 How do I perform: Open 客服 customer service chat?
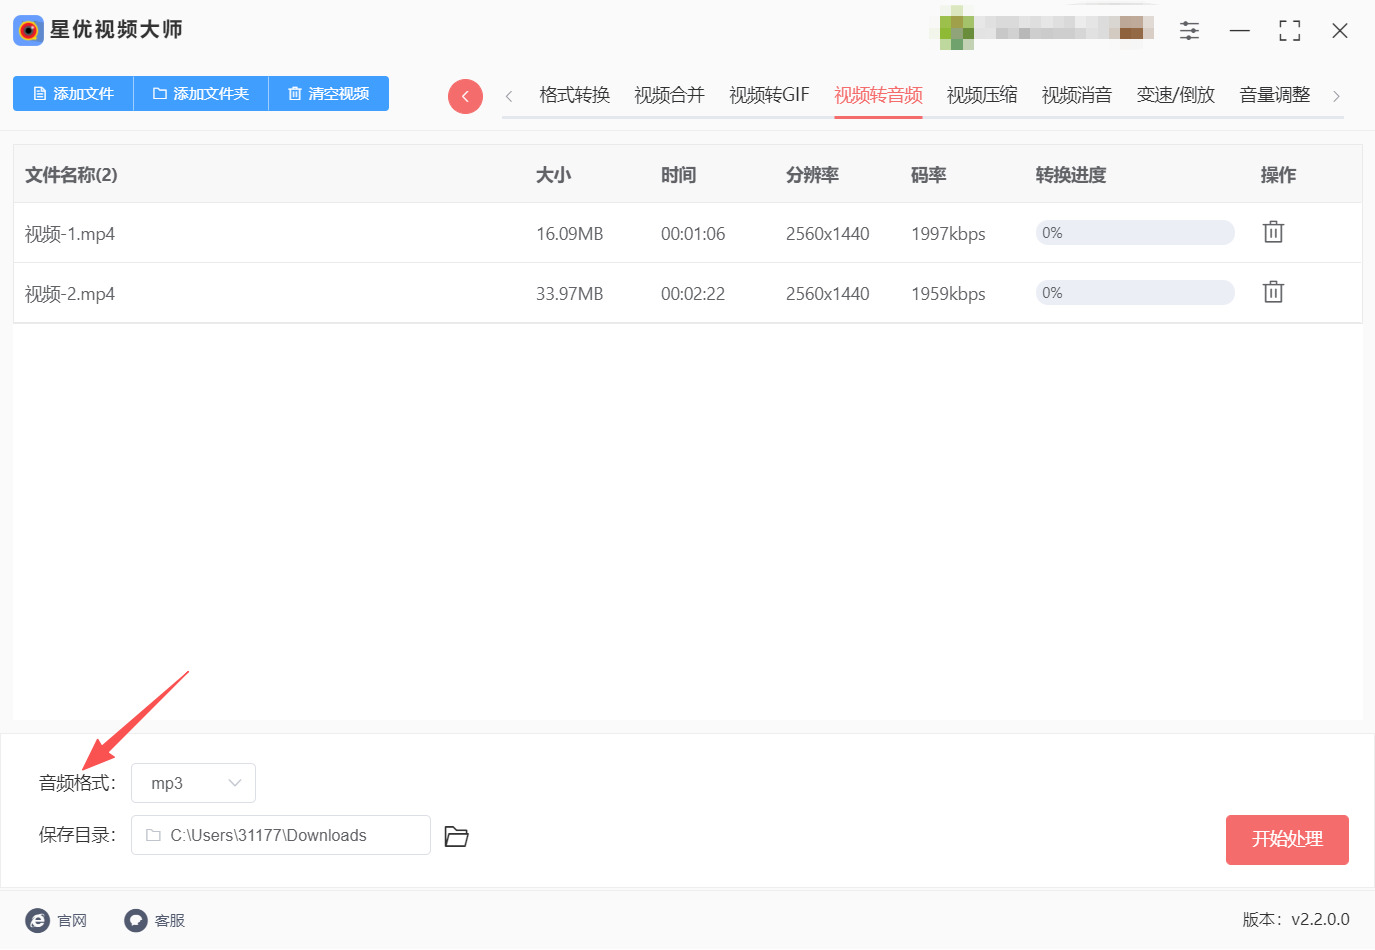(x=155, y=920)
